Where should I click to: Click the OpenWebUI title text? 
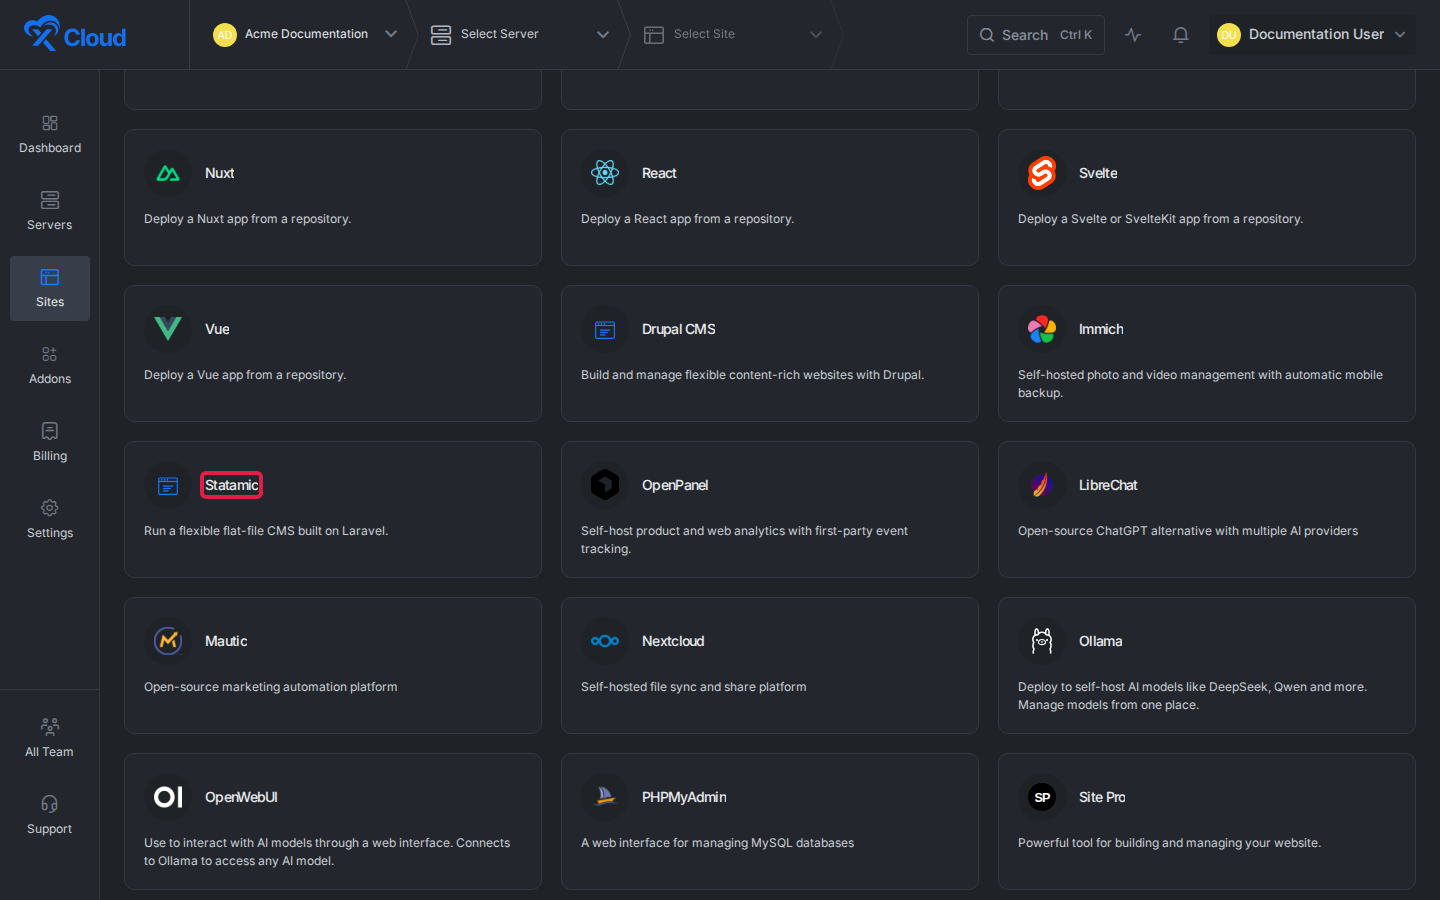[241, 797]
